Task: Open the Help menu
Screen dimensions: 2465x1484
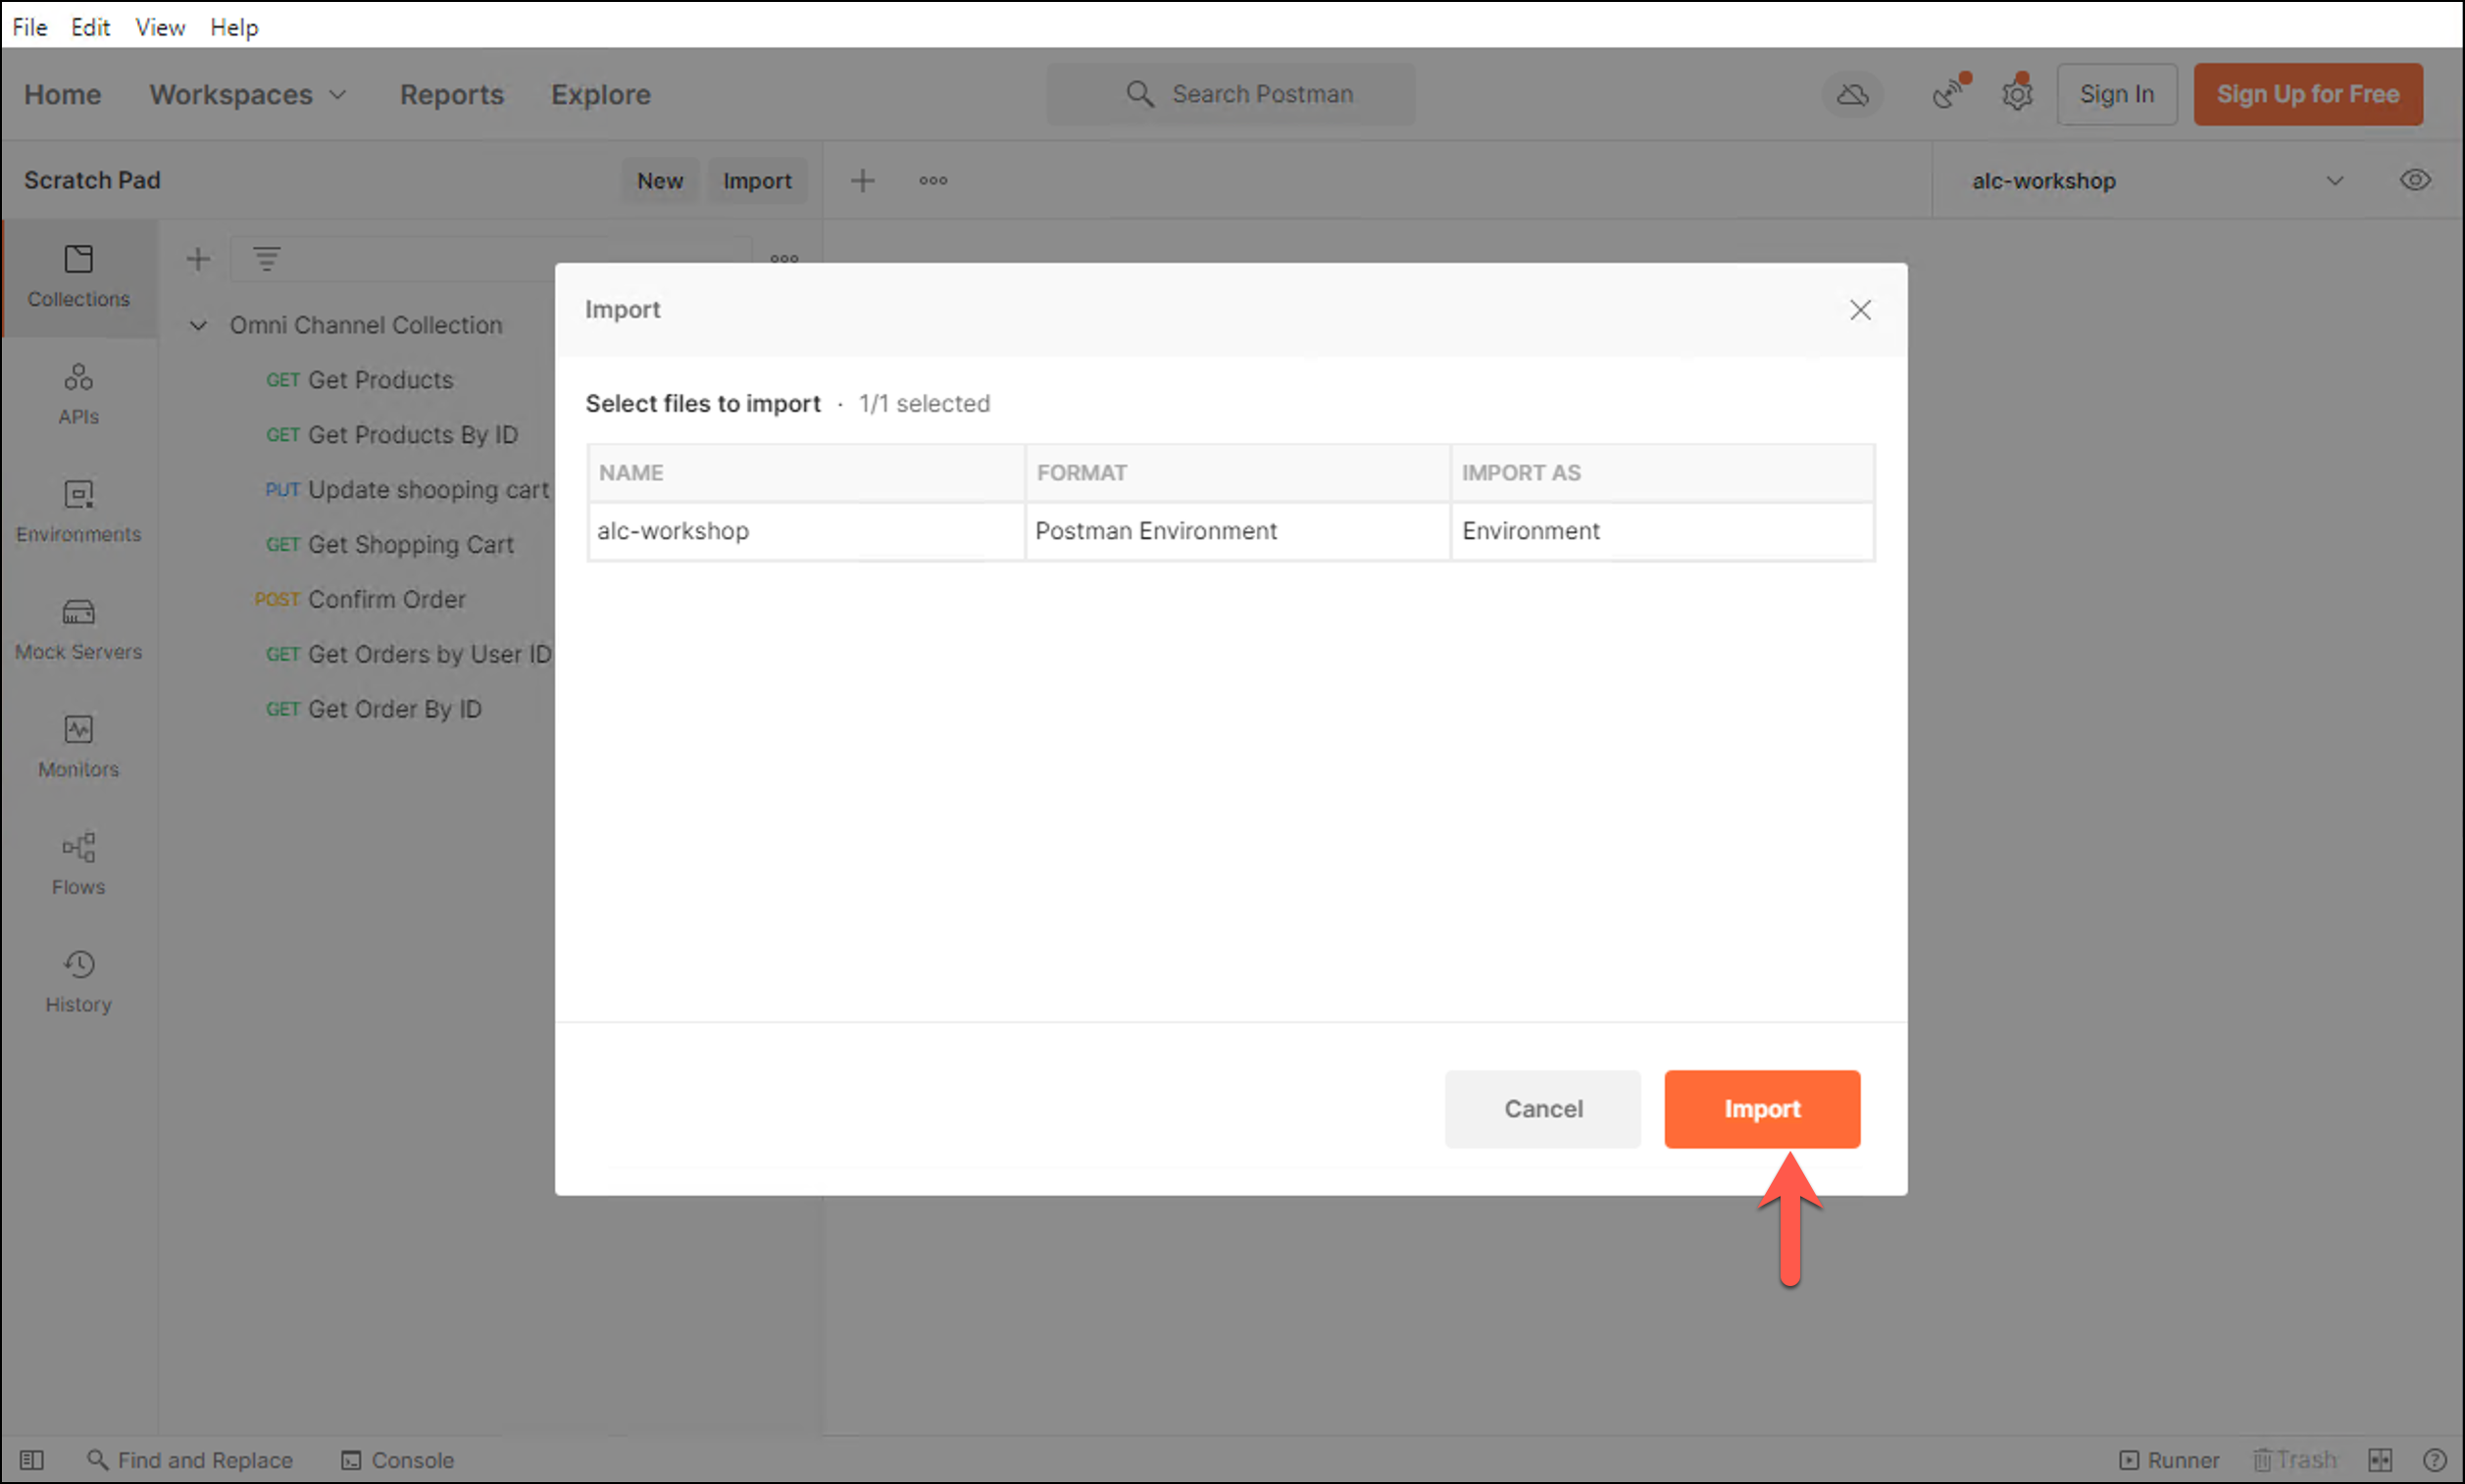Action: click(x=233, y=27)
